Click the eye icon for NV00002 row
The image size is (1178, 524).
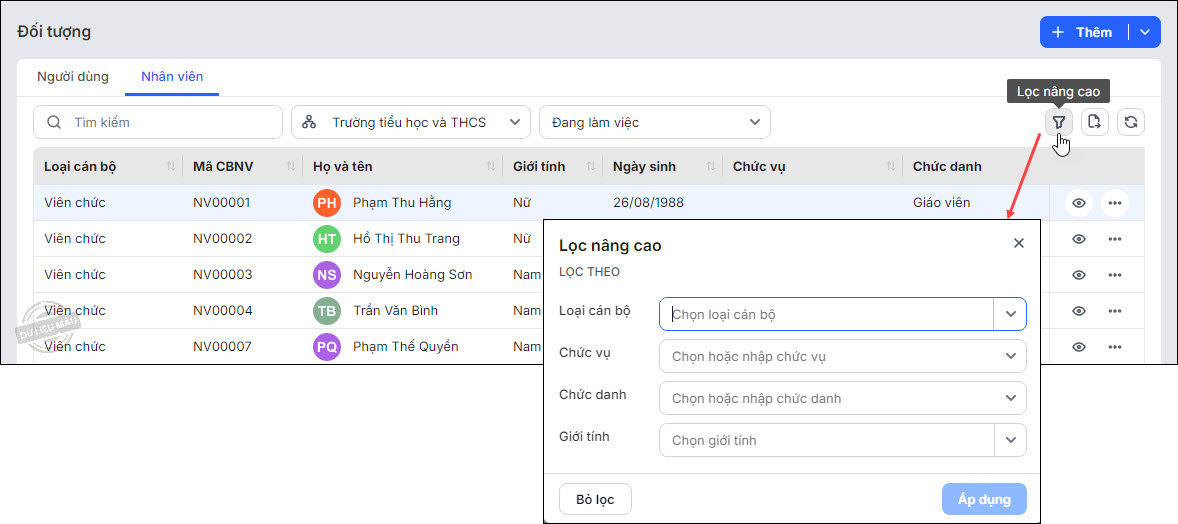1079,239
